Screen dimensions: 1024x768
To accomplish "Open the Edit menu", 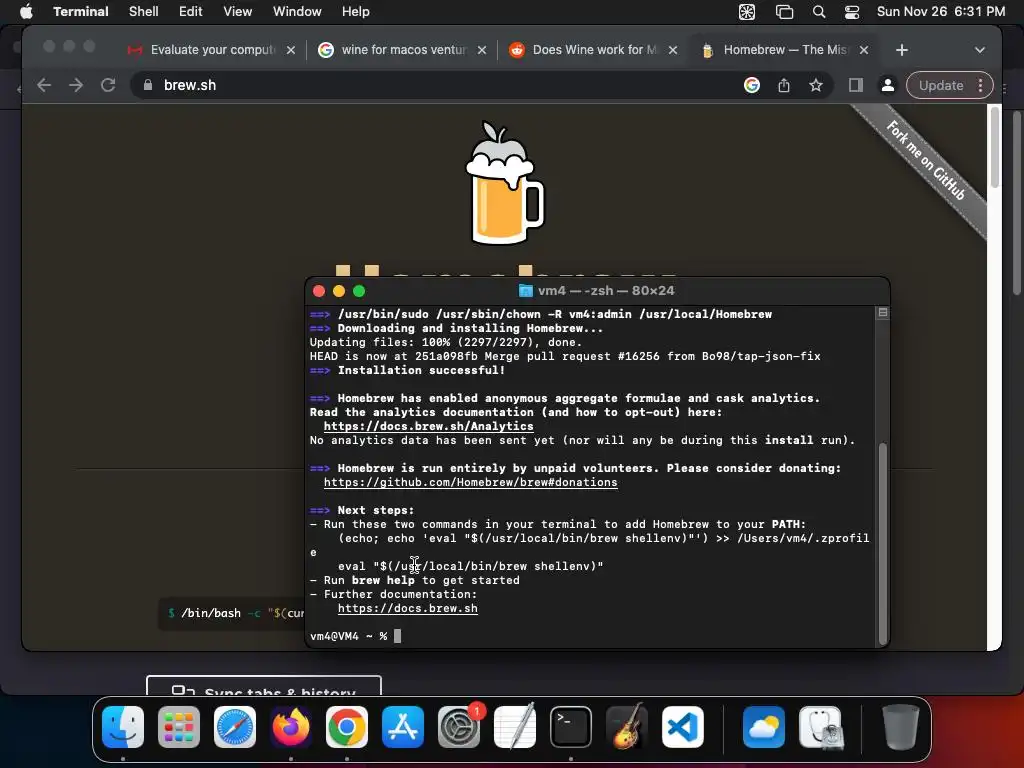I will (191, 12).
